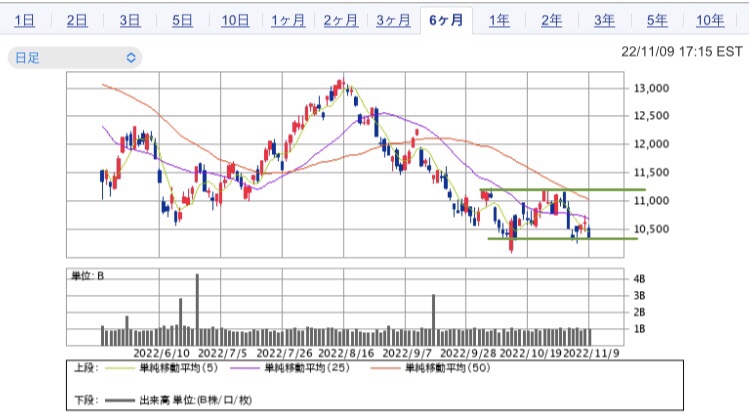Click the 3B volume axis label
Viewport: 749px width, 415px height.
tap(639, 296)
